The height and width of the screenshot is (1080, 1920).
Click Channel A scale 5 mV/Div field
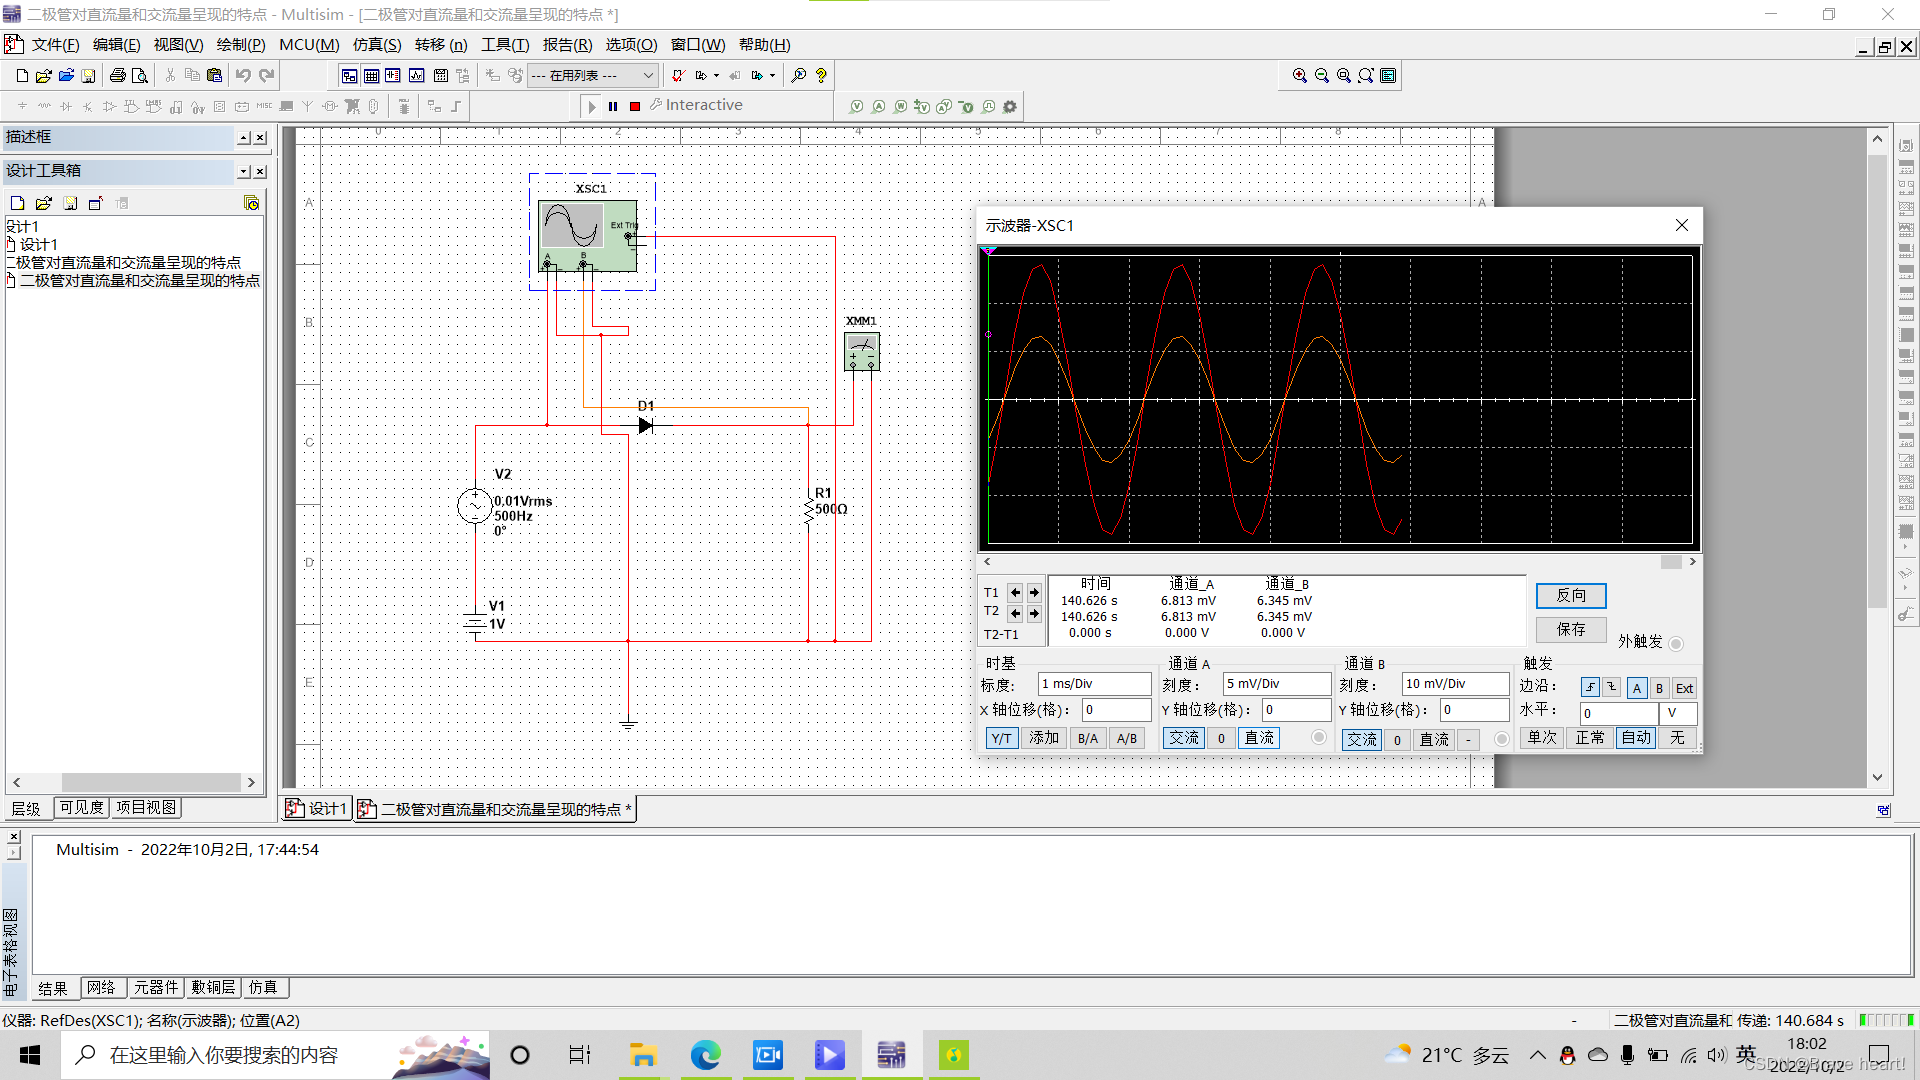1276,684
